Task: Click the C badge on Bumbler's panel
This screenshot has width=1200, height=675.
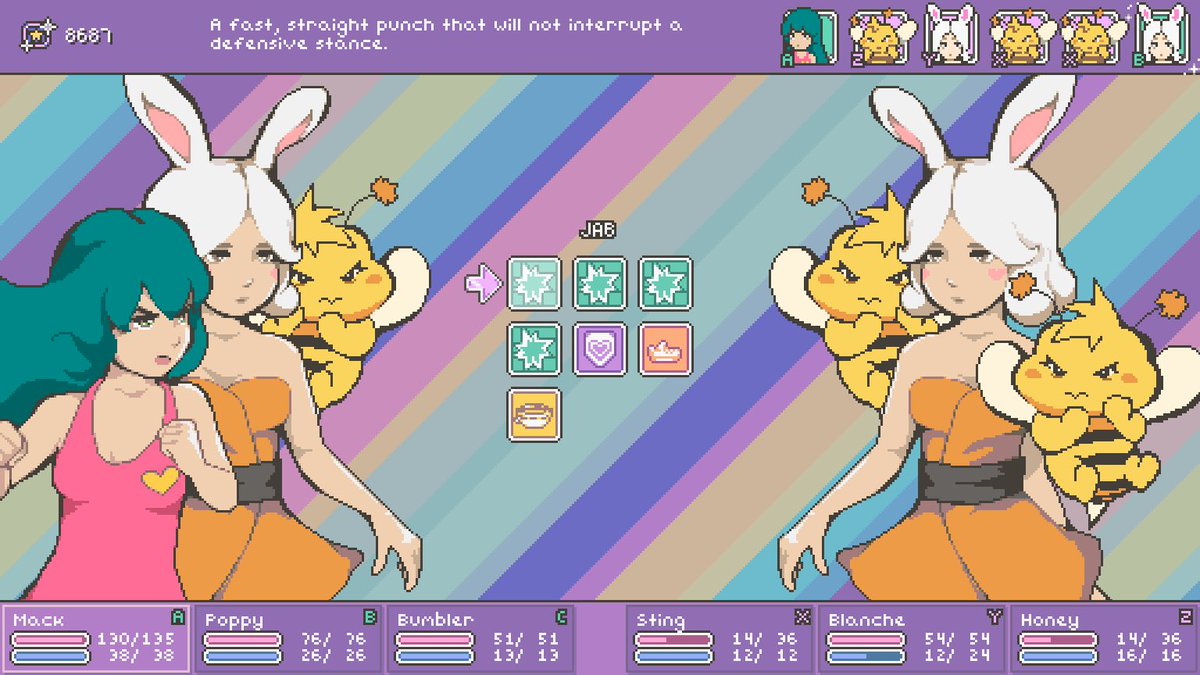Action: [x=562, y=617]
